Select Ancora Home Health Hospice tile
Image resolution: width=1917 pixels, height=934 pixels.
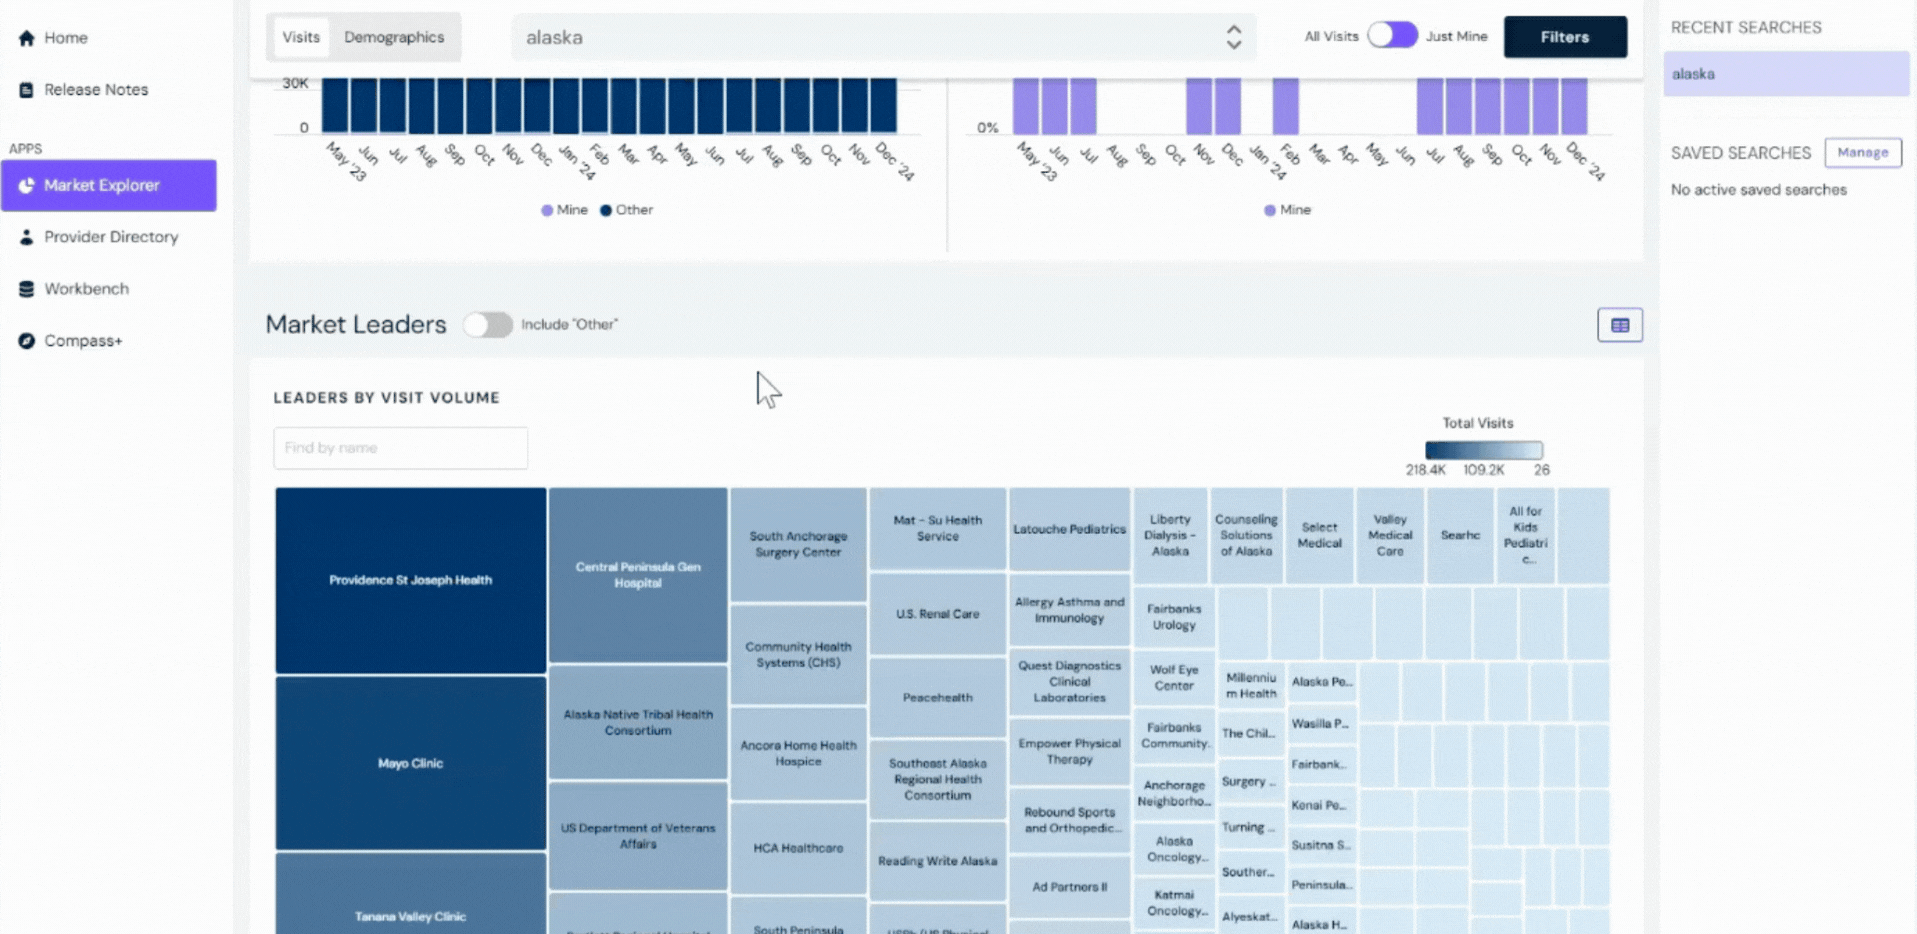click(798, 753)
